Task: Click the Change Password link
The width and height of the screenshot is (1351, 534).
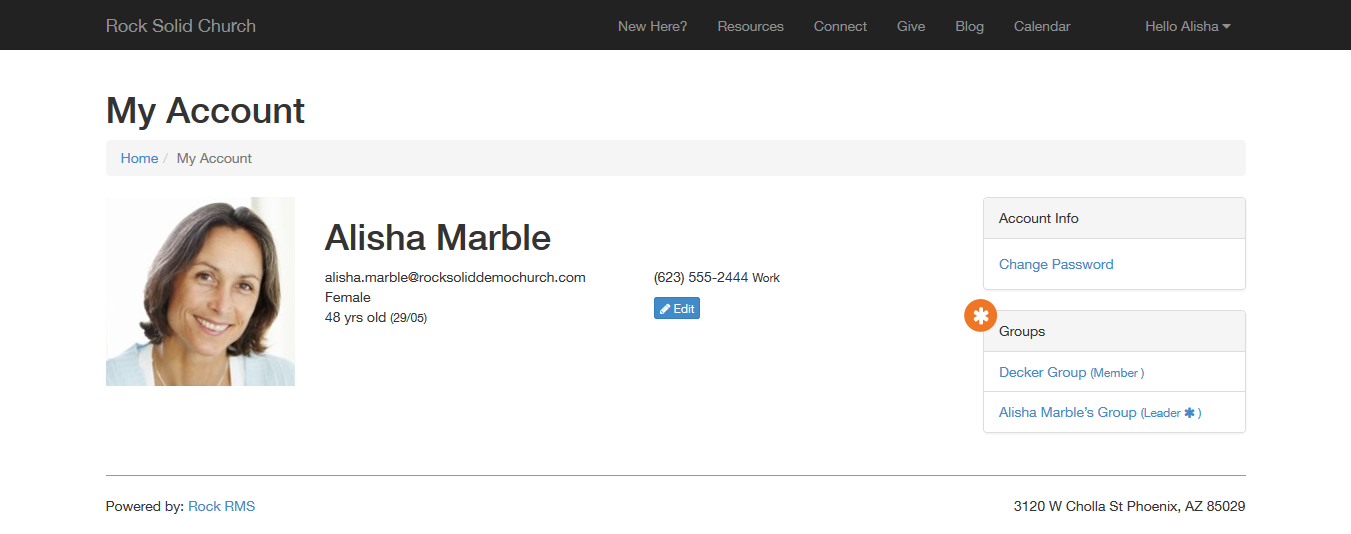Action: [1055, 264]
